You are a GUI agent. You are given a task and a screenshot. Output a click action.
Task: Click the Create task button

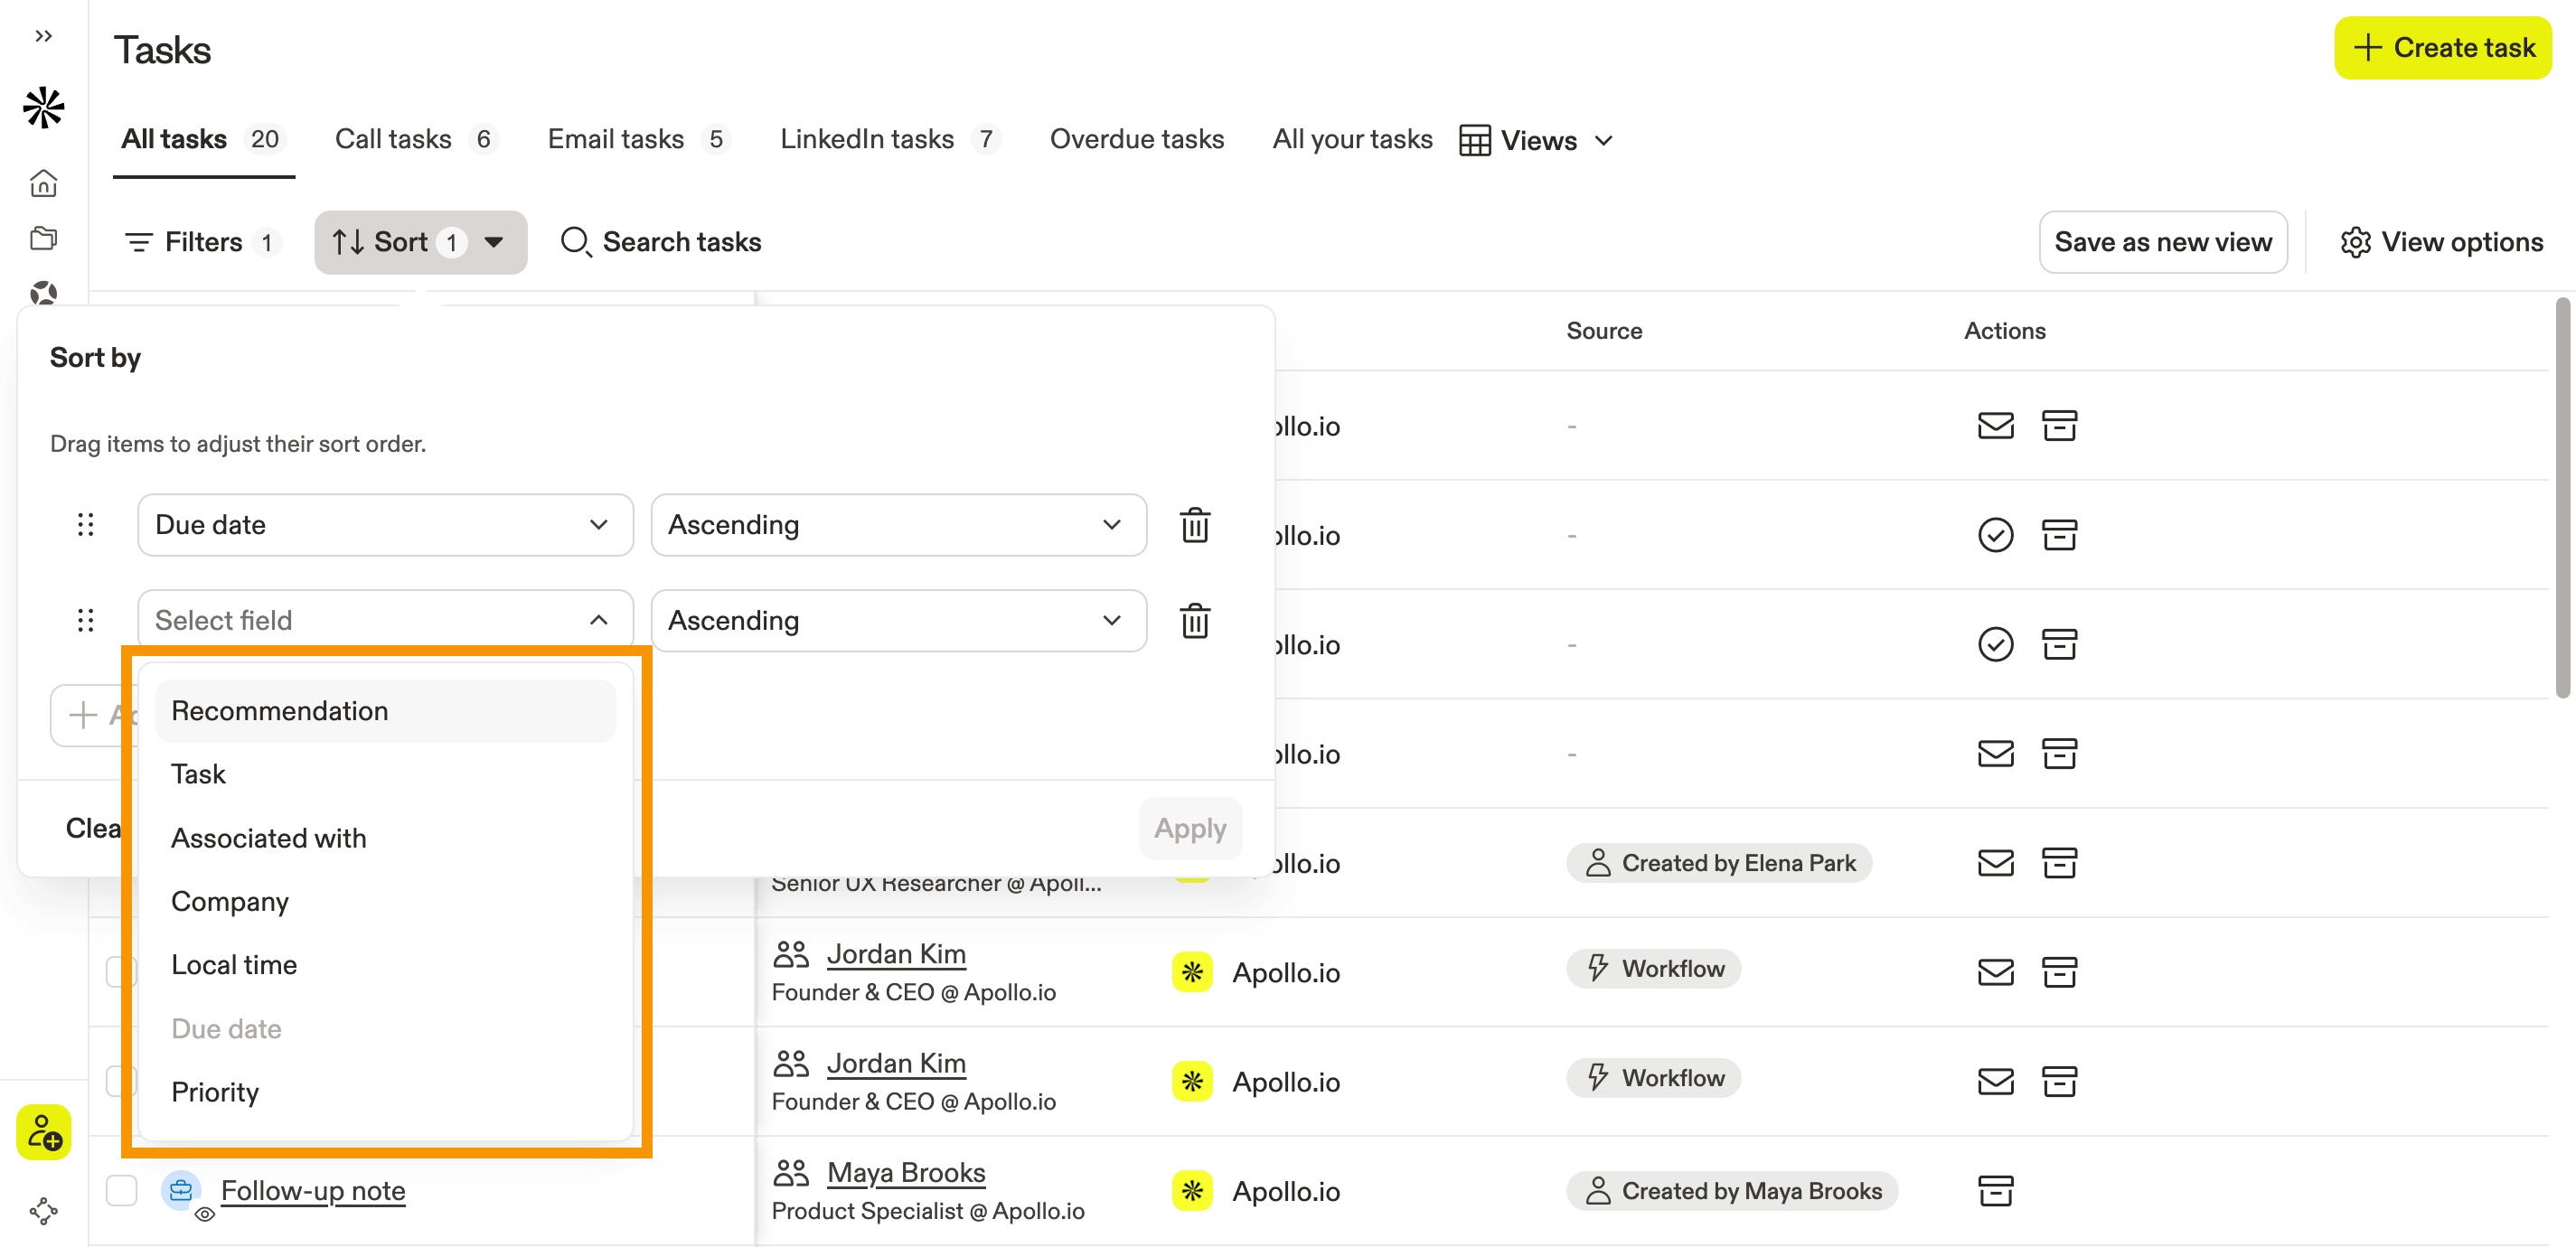point(2441,47)
